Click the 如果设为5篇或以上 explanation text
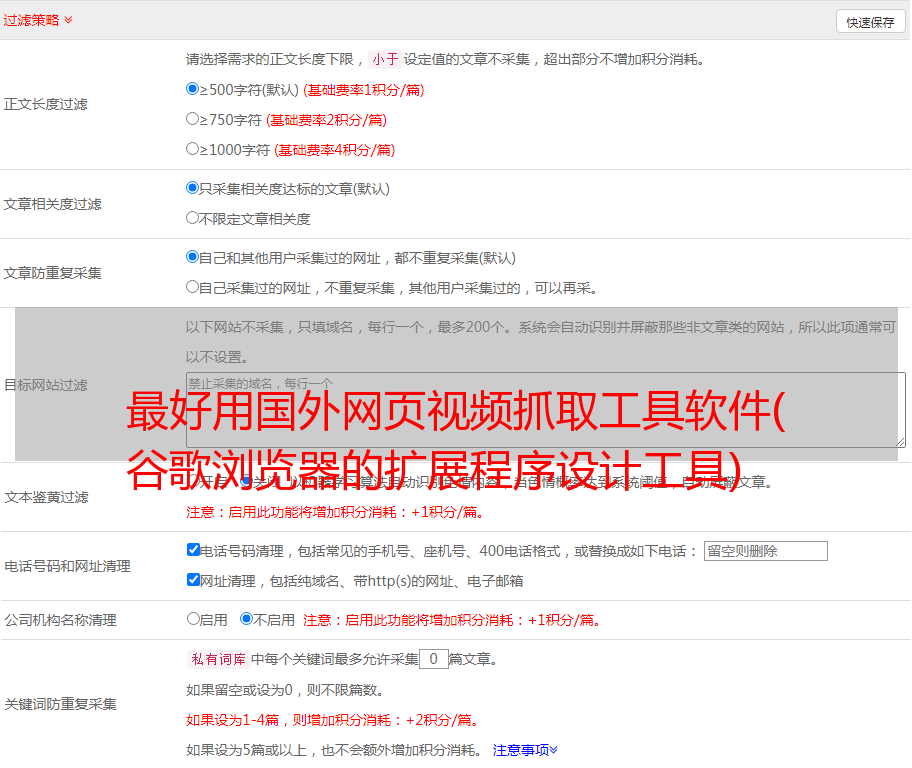912x768 pixels. tap(334, 751)
